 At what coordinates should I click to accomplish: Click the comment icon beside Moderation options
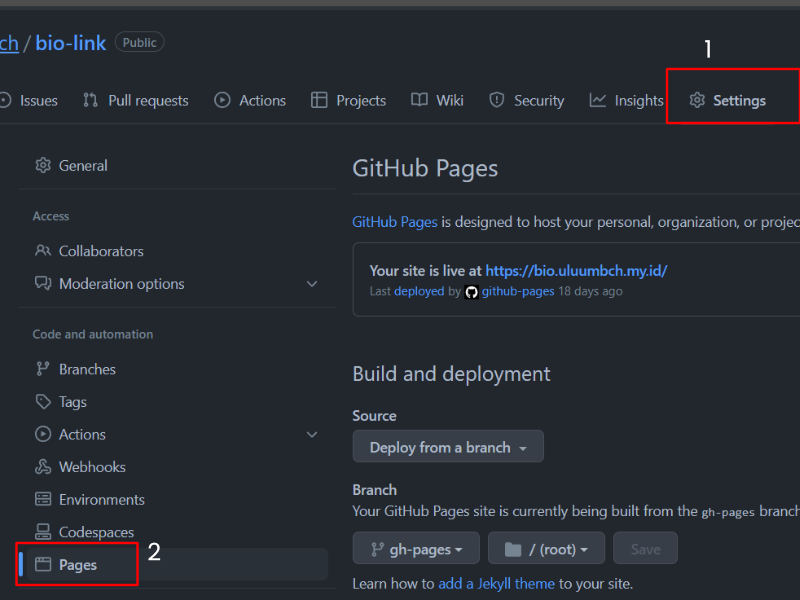tap(43, 283)
